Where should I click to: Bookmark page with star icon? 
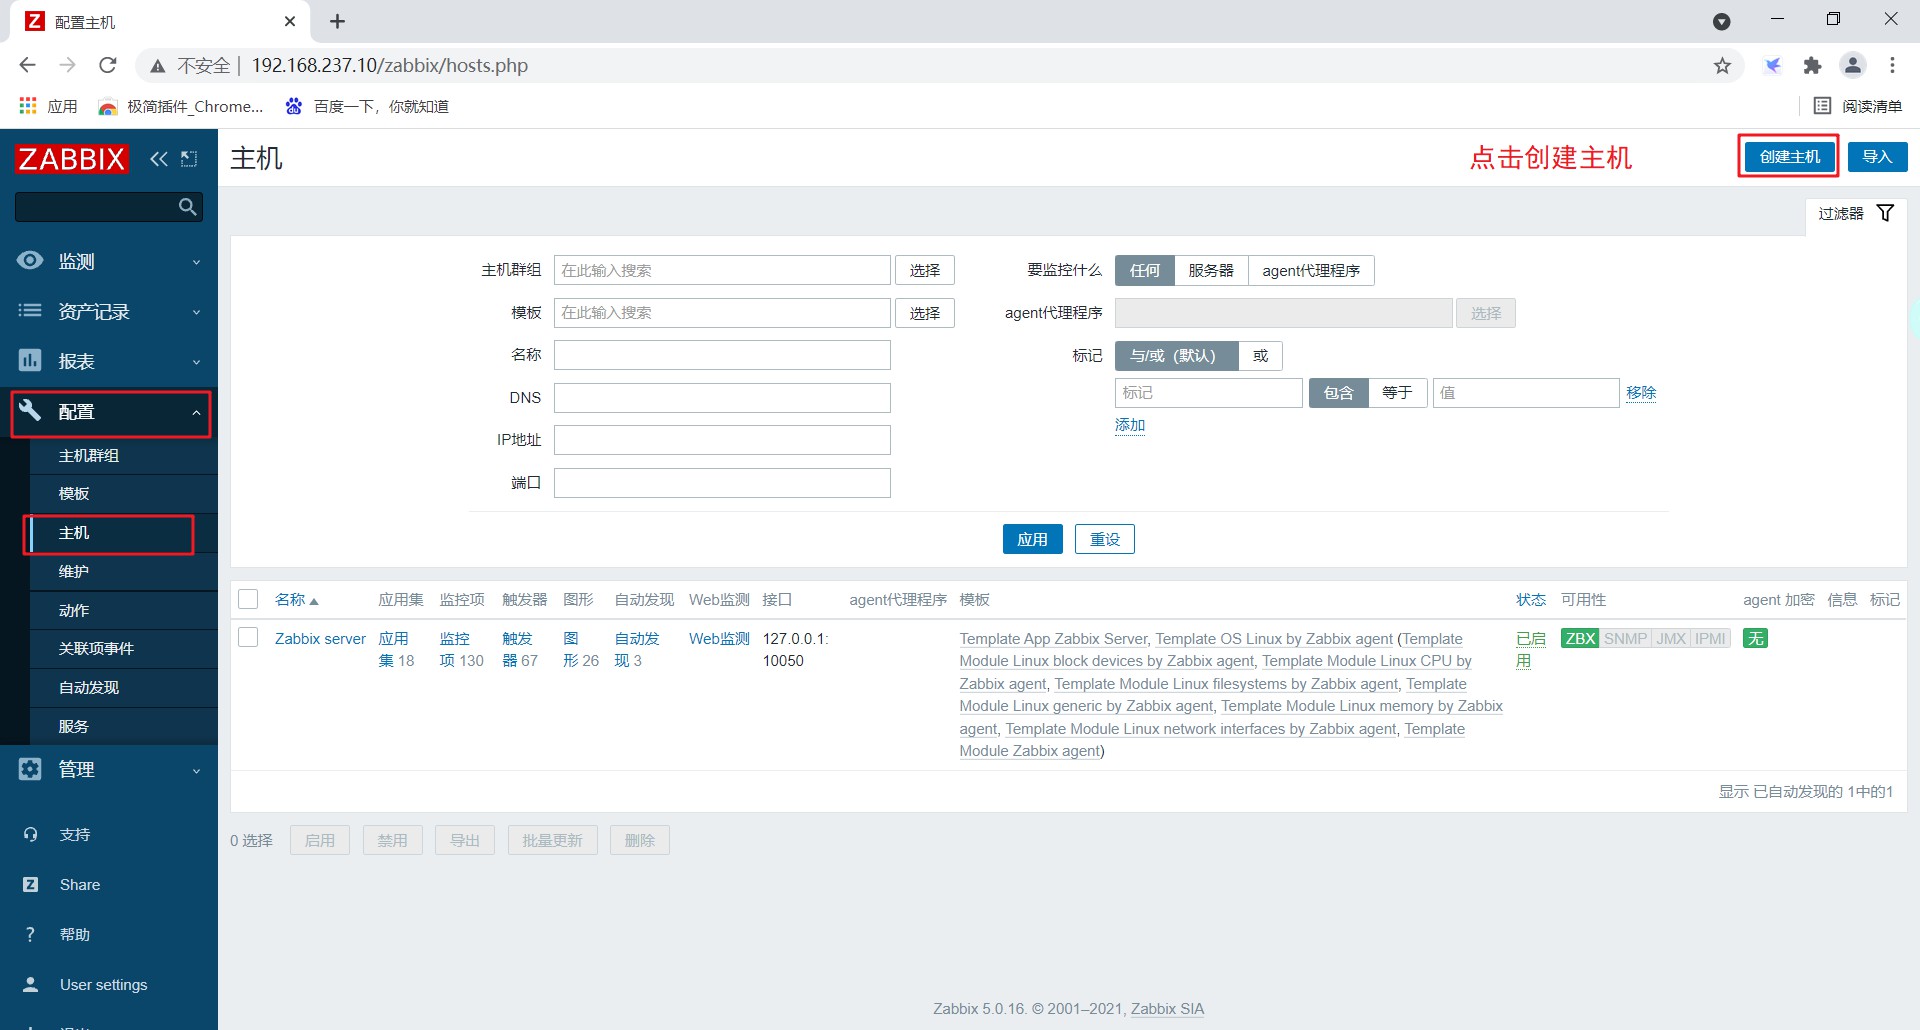pos(1722,66)
